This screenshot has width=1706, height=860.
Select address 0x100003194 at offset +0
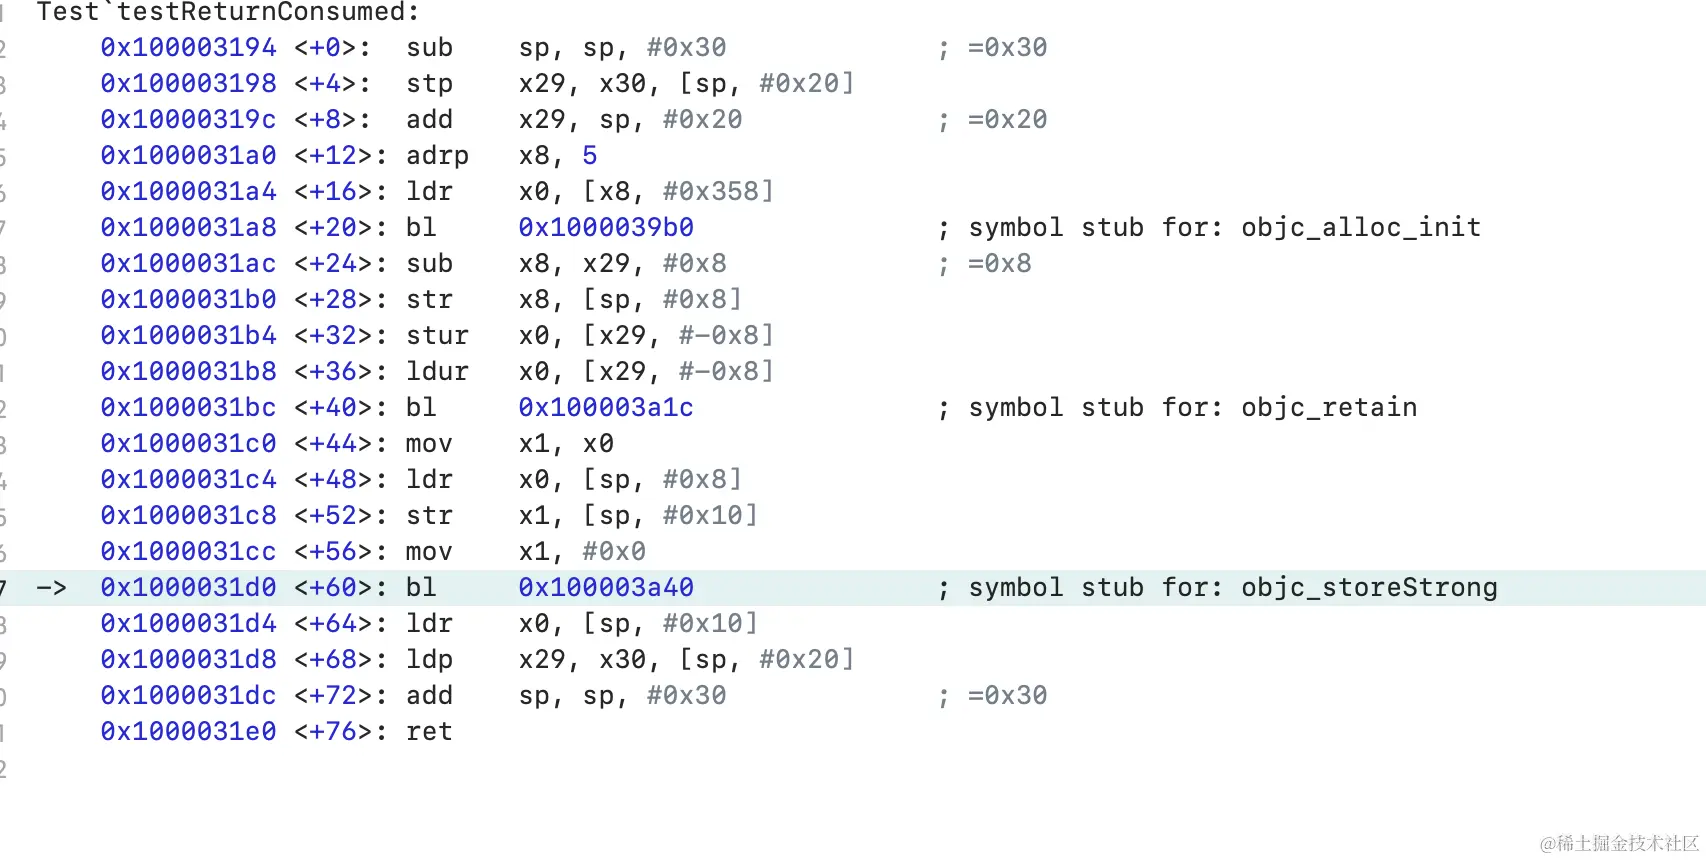188,48
